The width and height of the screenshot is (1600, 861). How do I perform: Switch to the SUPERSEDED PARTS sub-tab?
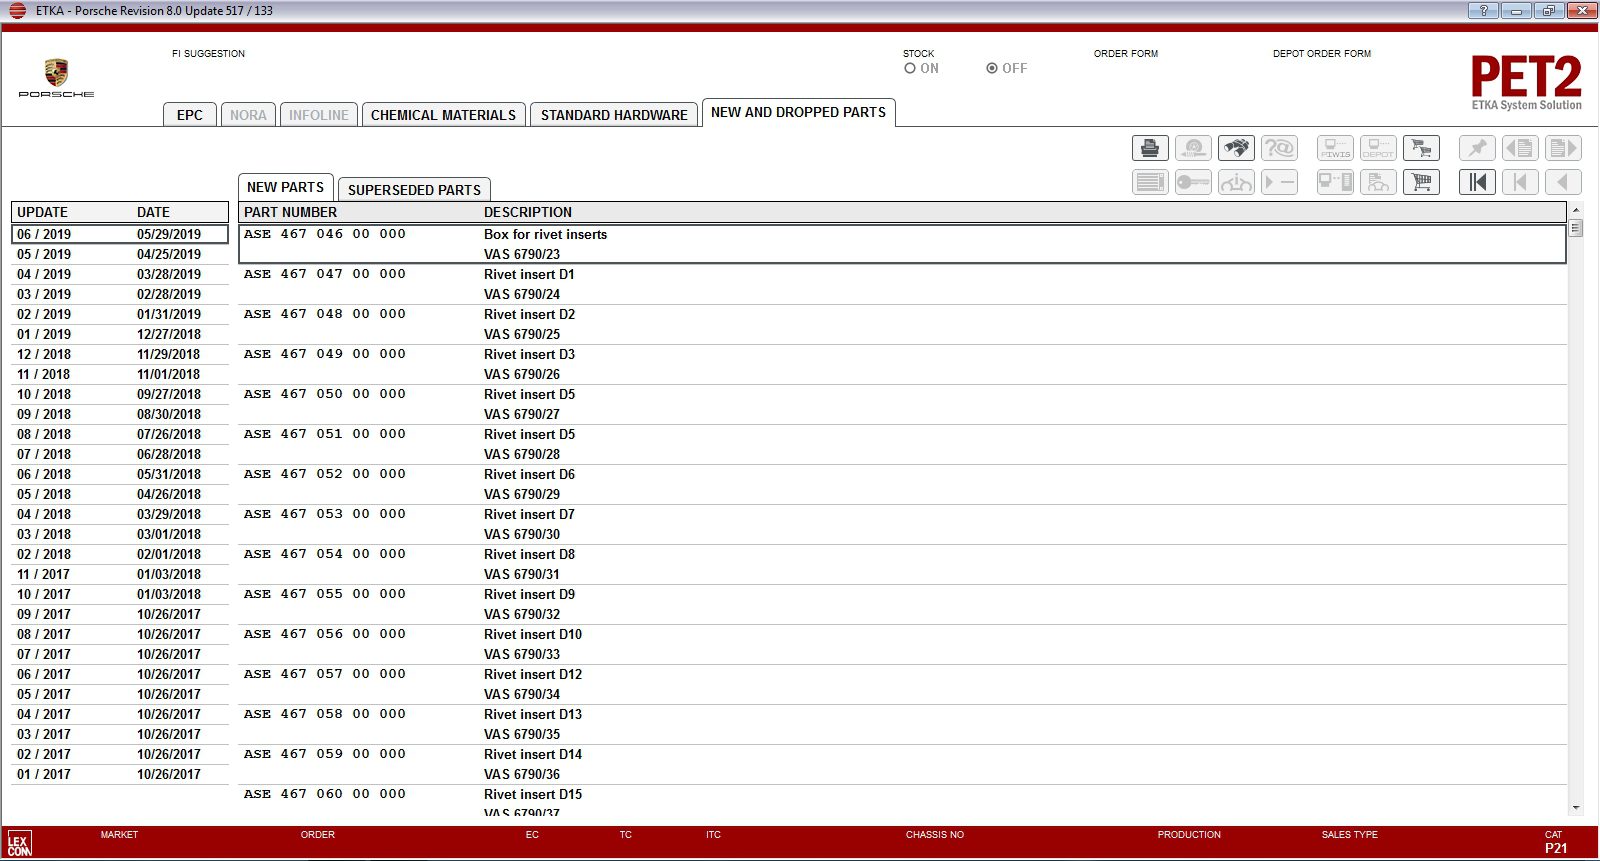[x=414, y=190]
